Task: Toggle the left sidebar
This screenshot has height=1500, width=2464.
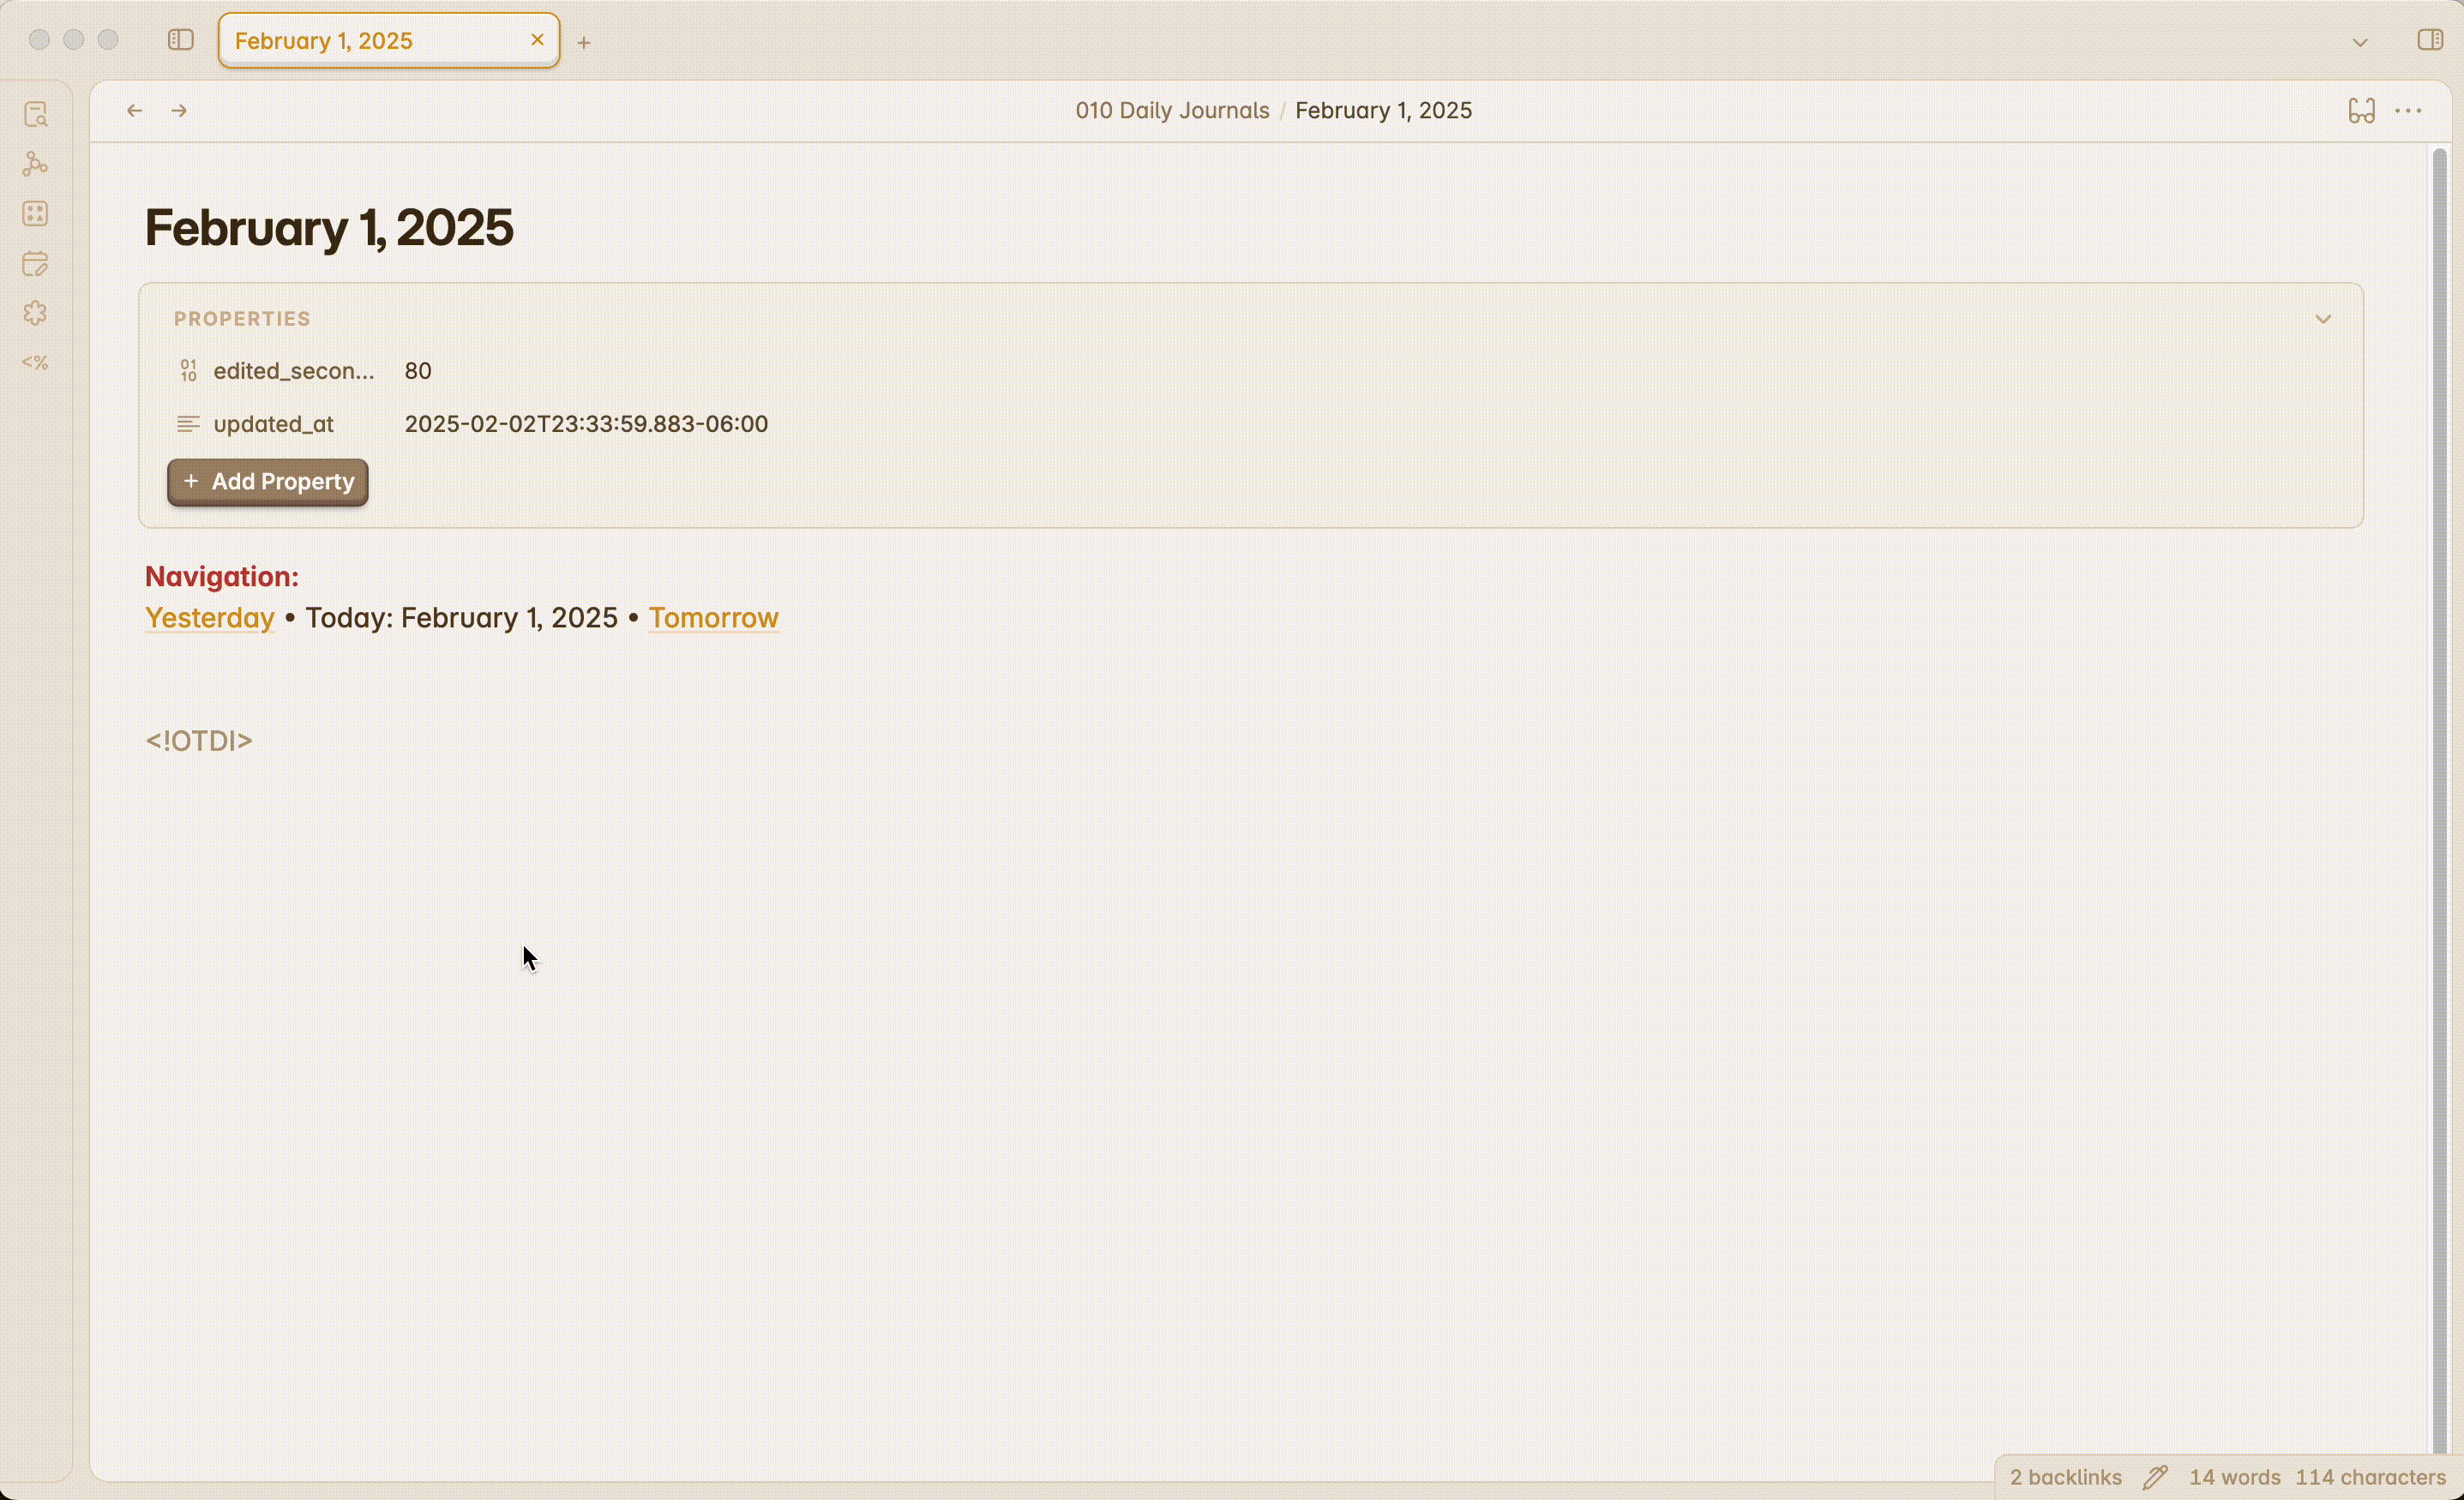Action: tap(181, 40)
